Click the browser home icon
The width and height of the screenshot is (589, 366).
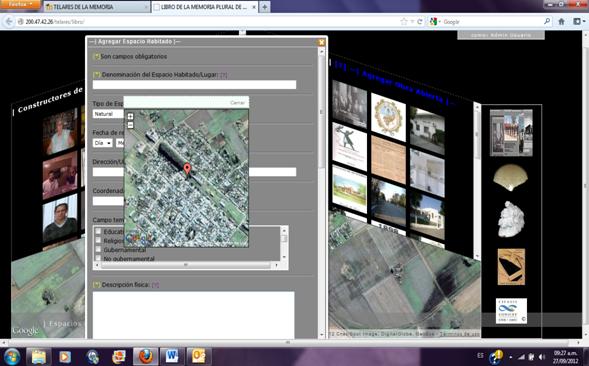[561, 22]
